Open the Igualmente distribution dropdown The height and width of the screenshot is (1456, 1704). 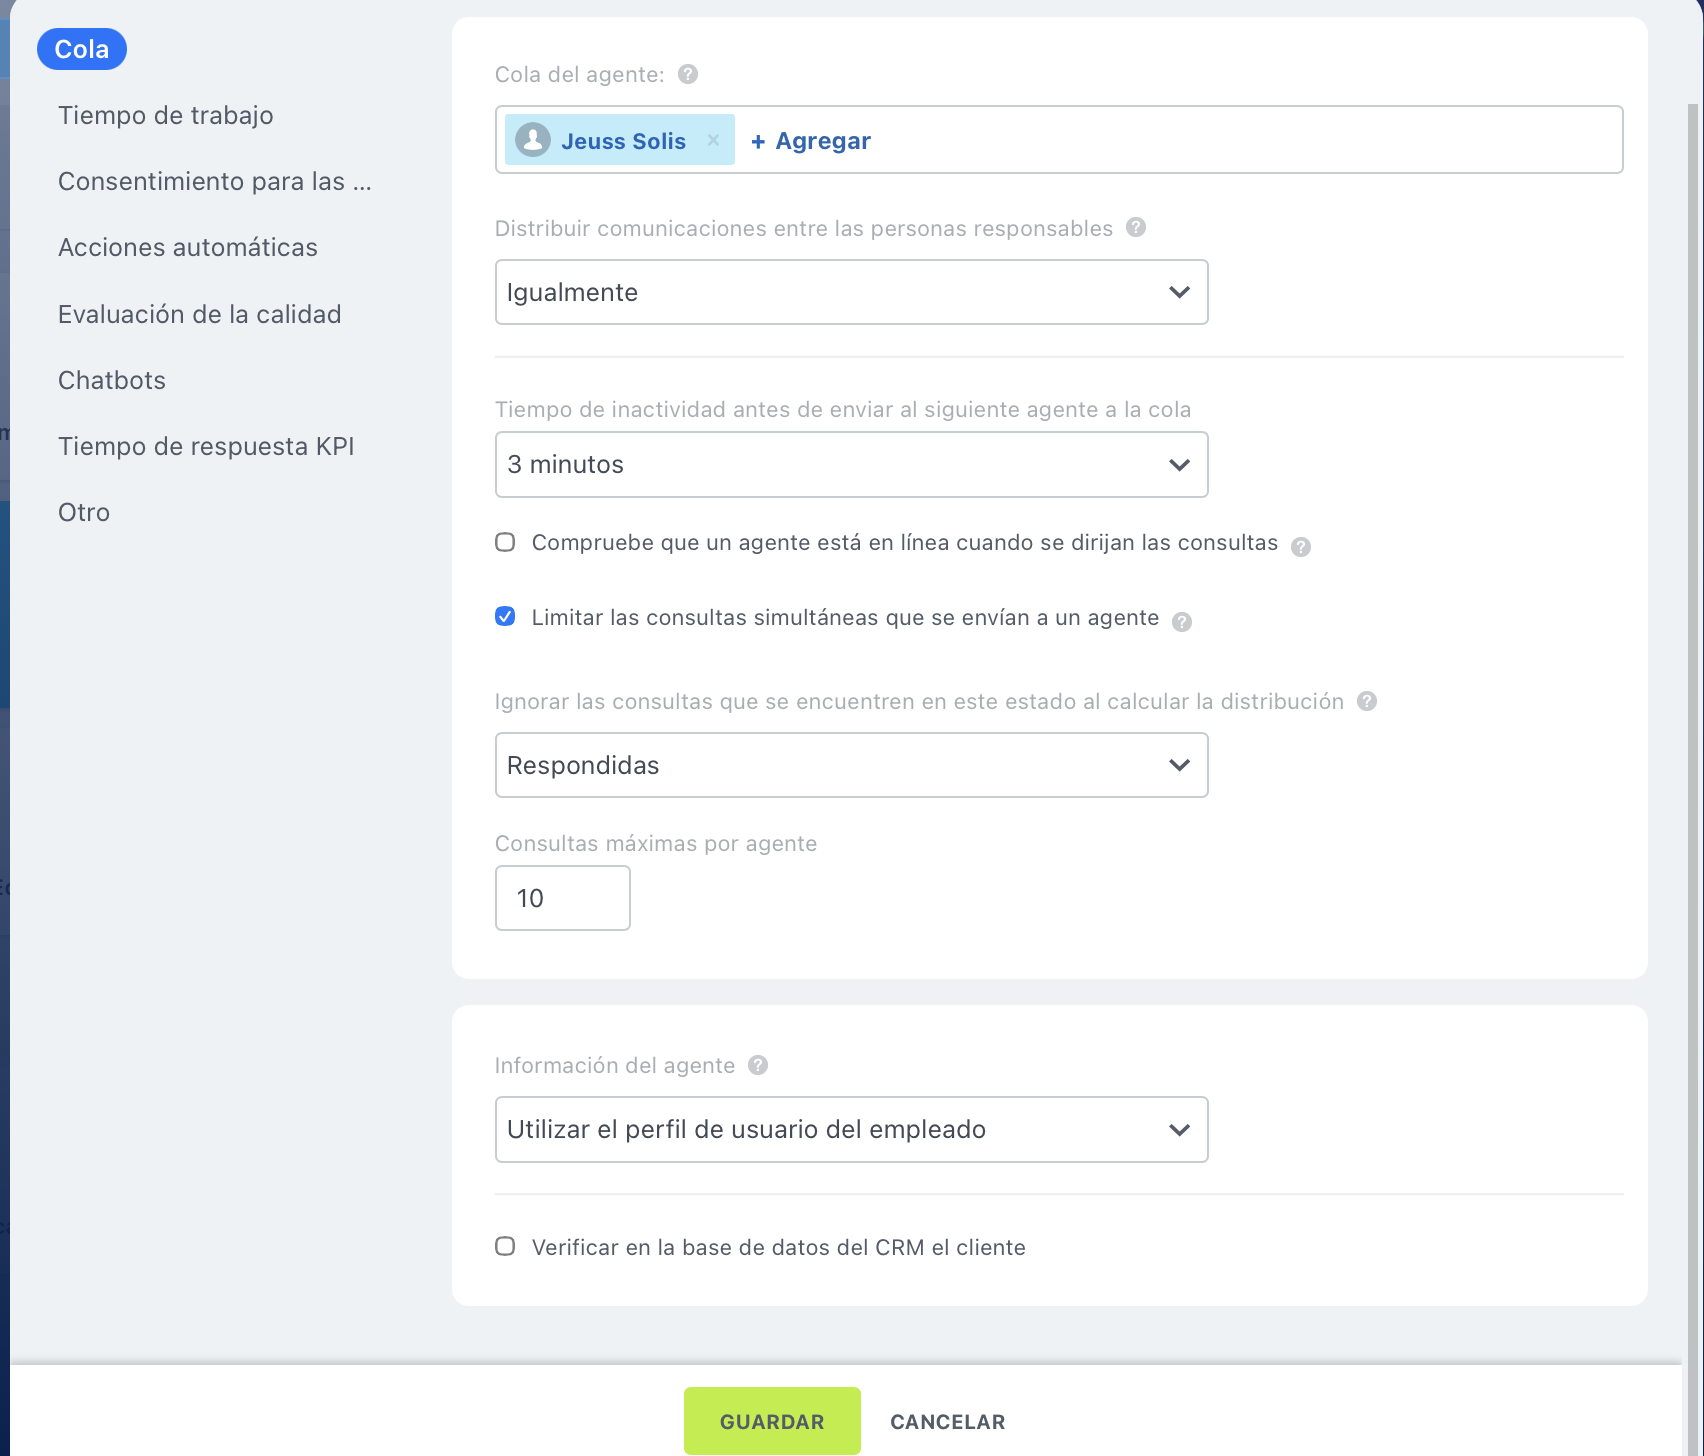851,292
